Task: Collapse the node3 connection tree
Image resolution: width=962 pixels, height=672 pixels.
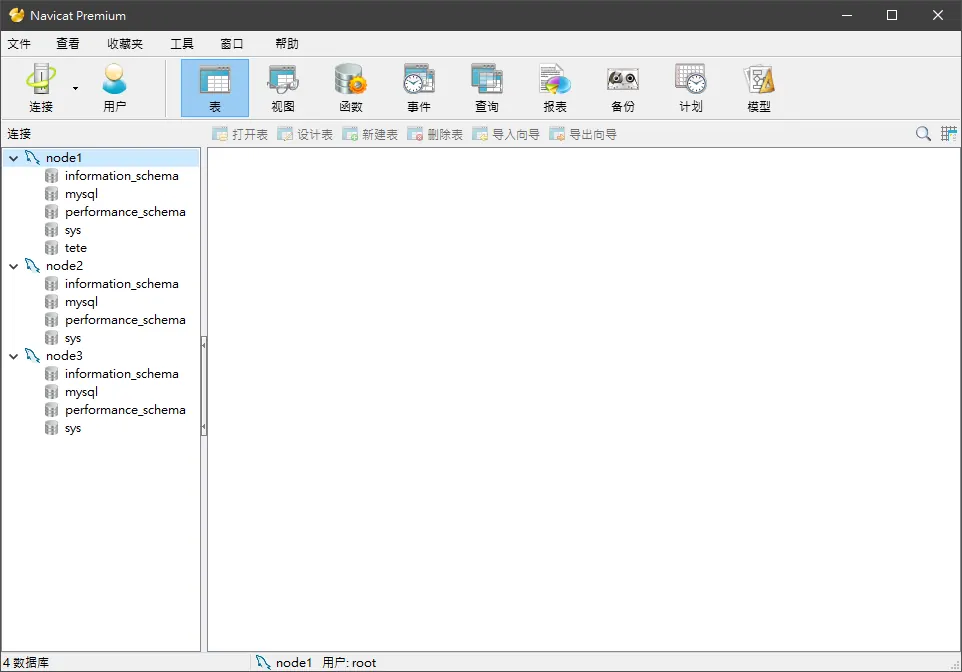Action: pos(13,357)
